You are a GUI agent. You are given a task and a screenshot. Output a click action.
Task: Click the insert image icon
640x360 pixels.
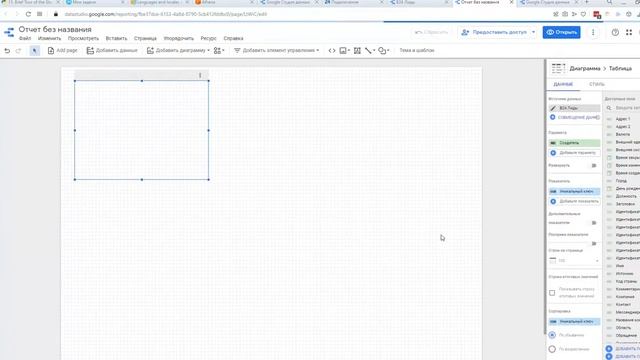click(x=344, y=51)
